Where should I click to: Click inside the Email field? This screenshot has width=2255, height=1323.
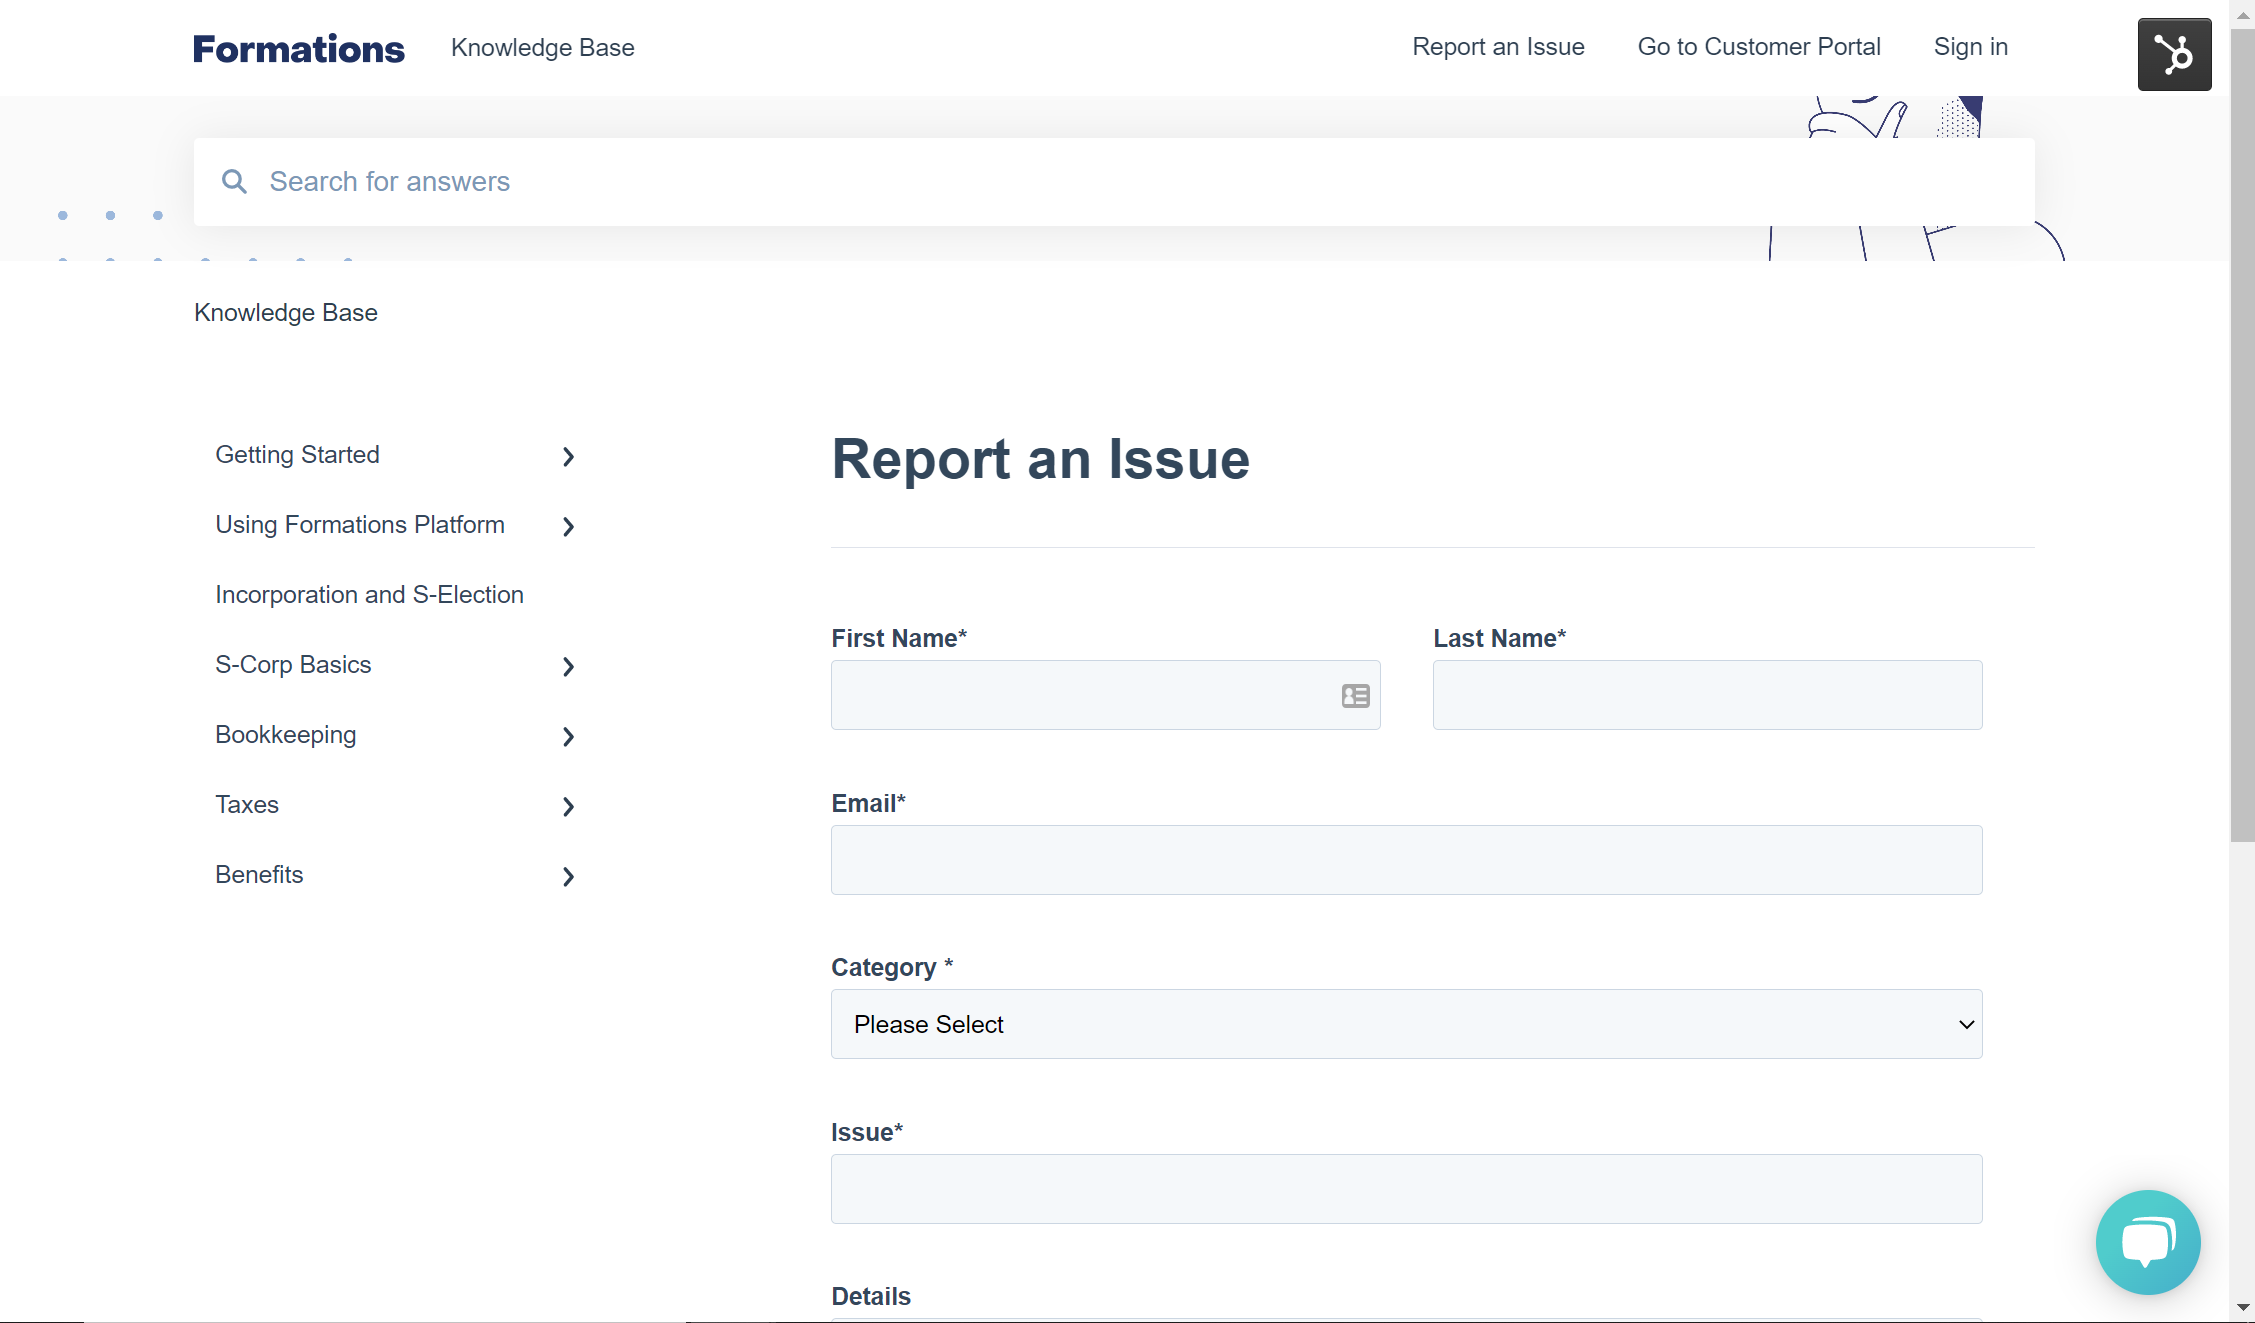pyautogui.click(x=1405, y=860)
